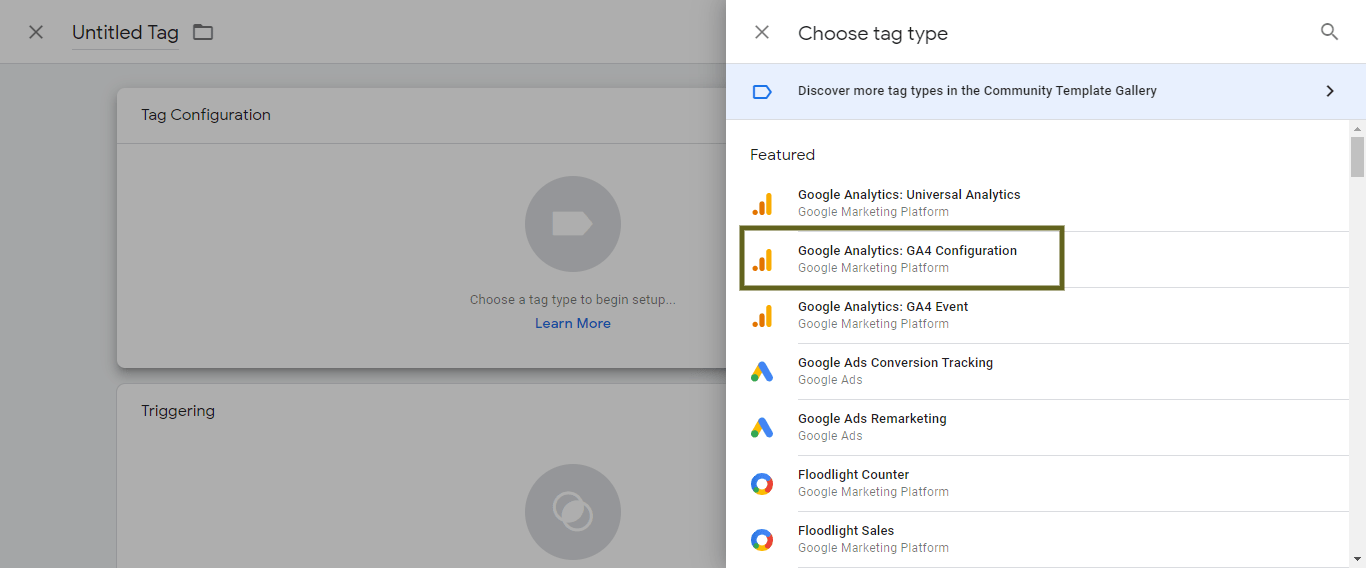Choose Google Analytics: GA4 Configuration text
Screen dimensions: 1366x568
point(907,251)
